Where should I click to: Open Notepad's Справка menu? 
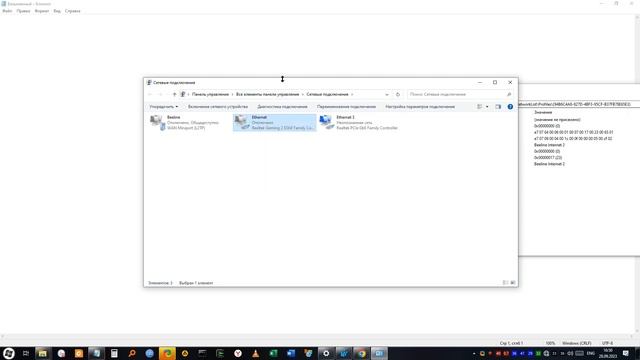pyautogui.click(x=73, y=11)
